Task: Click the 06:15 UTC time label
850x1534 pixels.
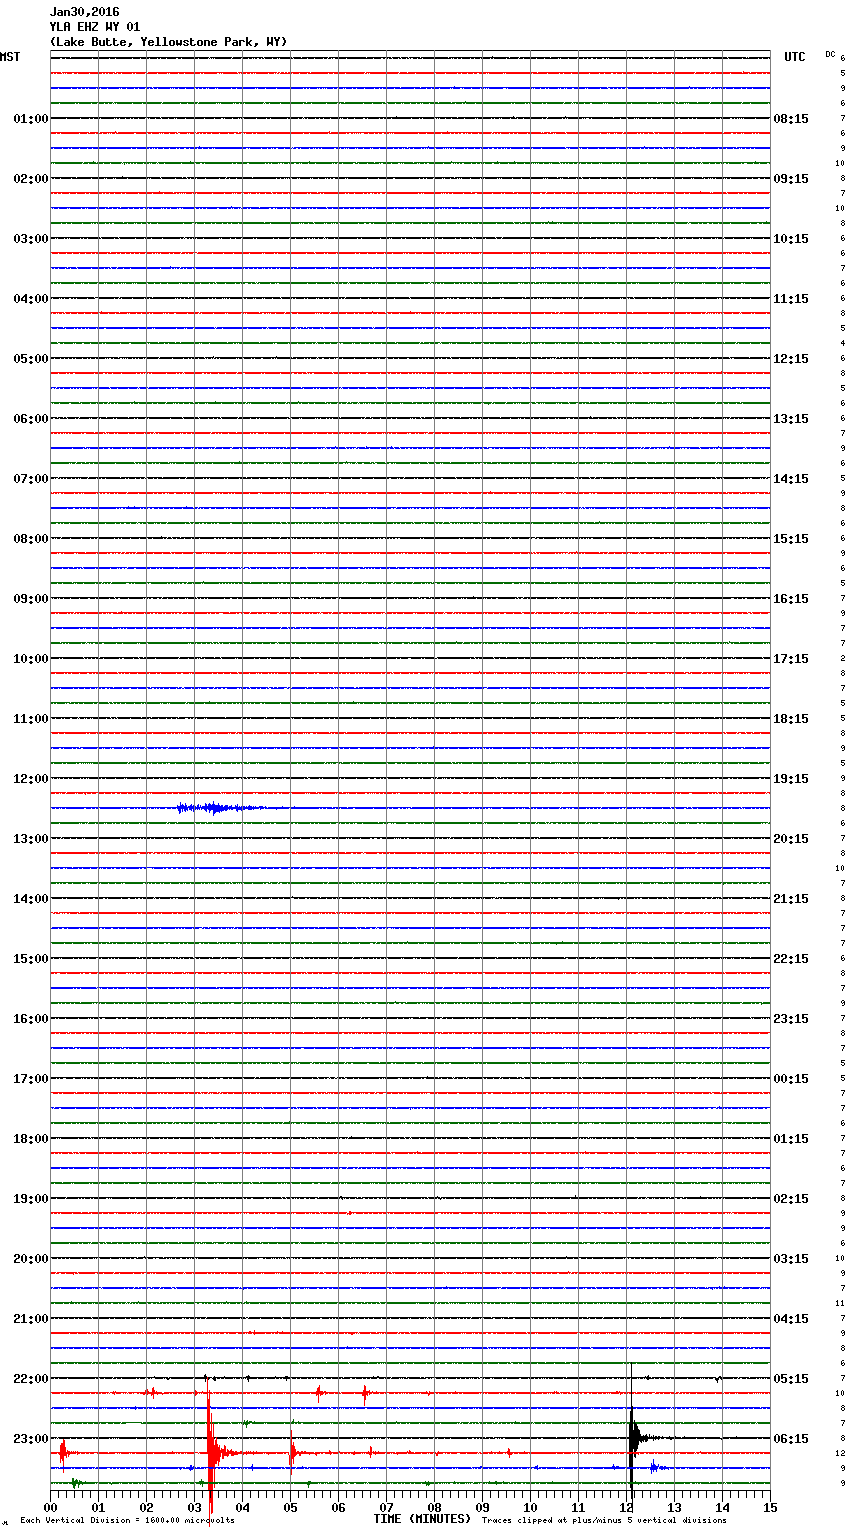Action: [791, 1439]
